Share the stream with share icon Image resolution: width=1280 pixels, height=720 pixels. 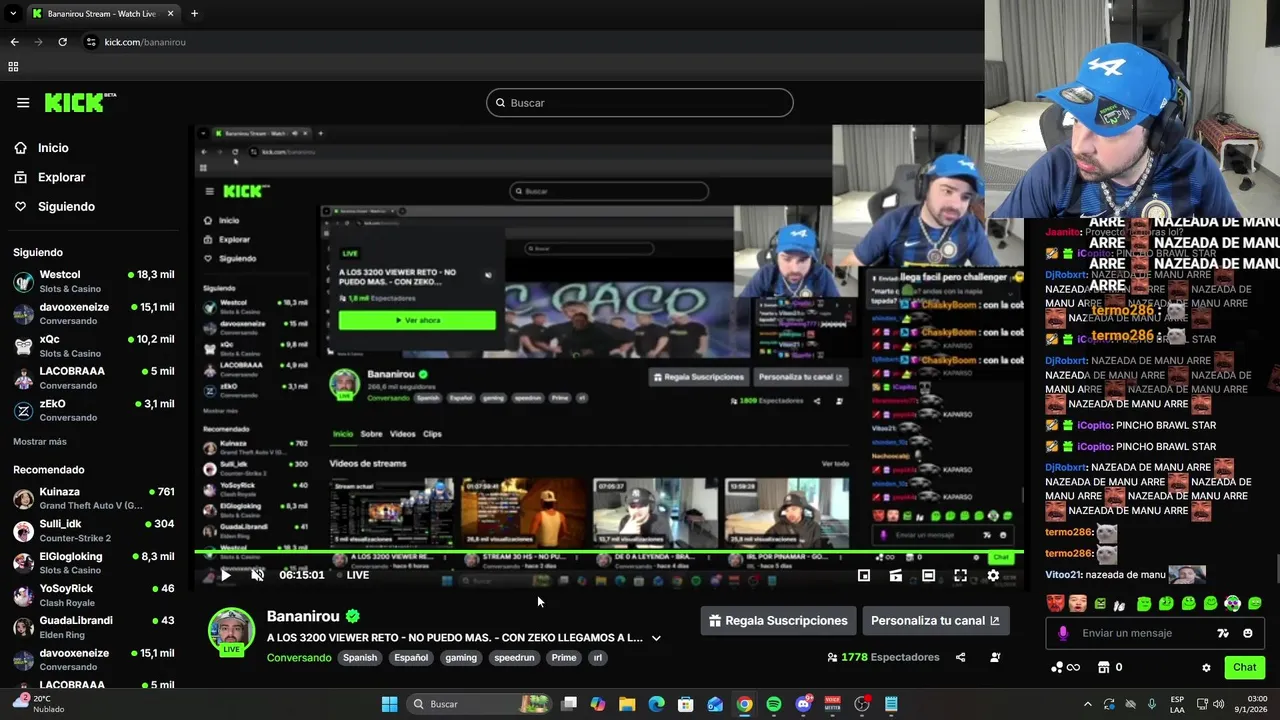click(x=961, y=657)
